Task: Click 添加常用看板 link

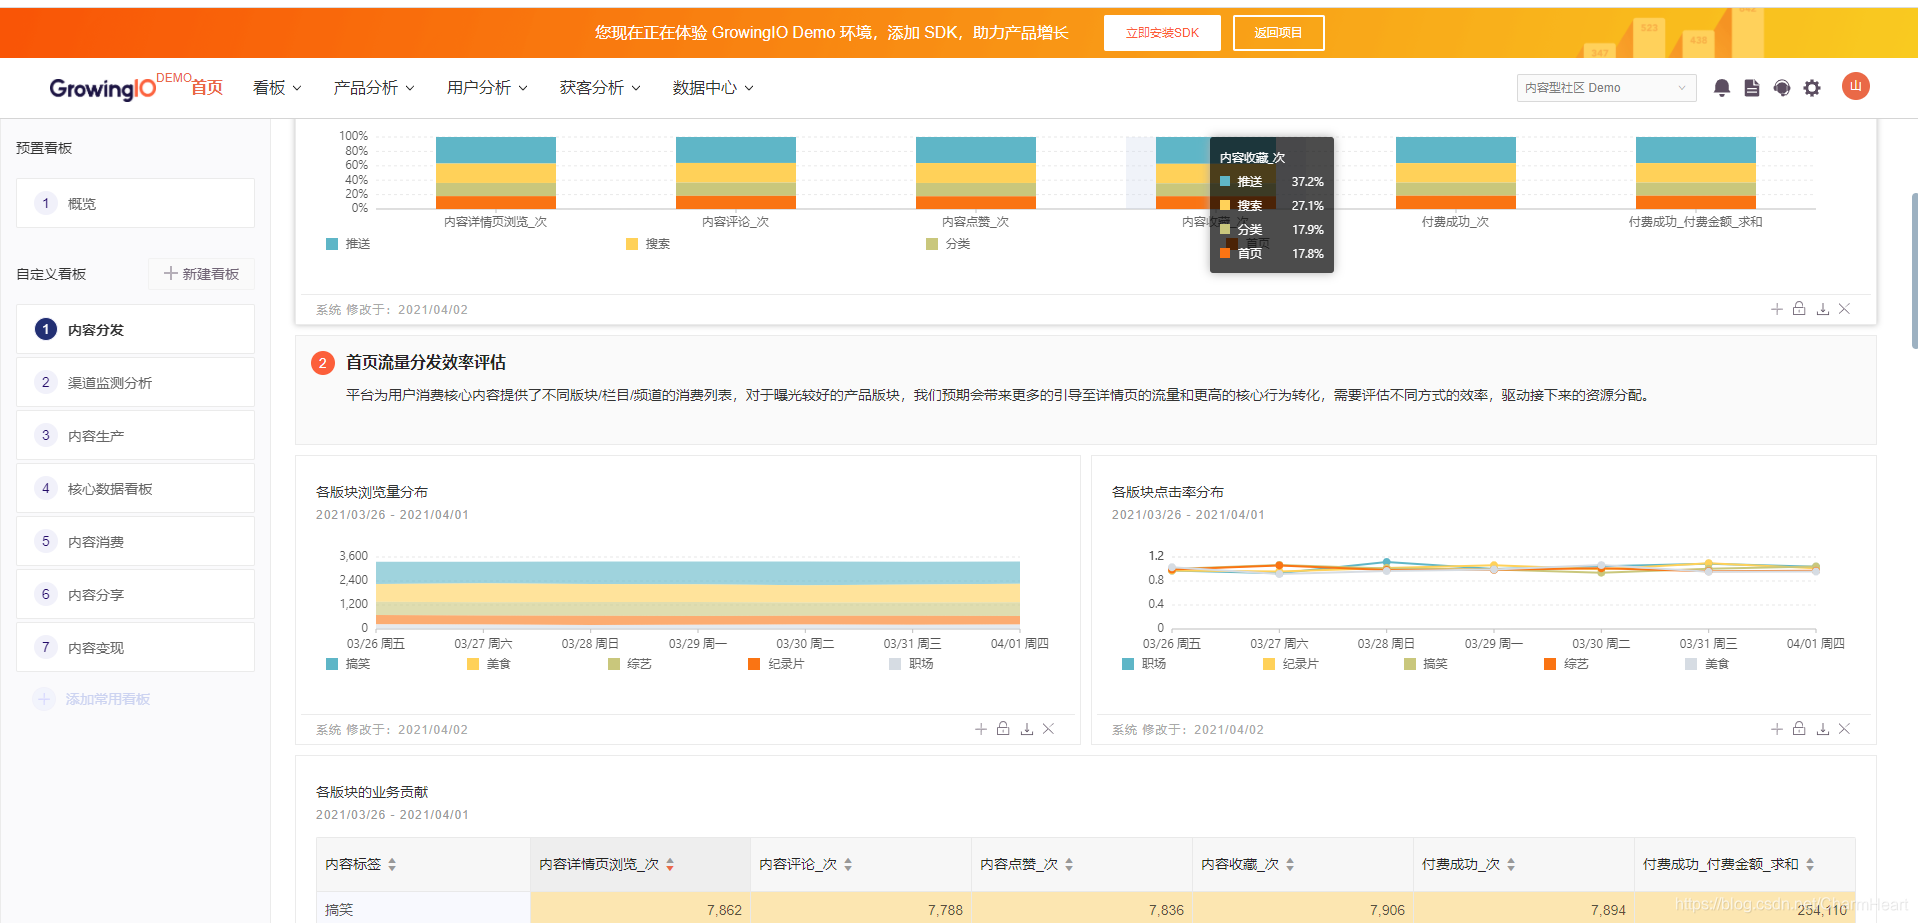Action: click(92, 699)
